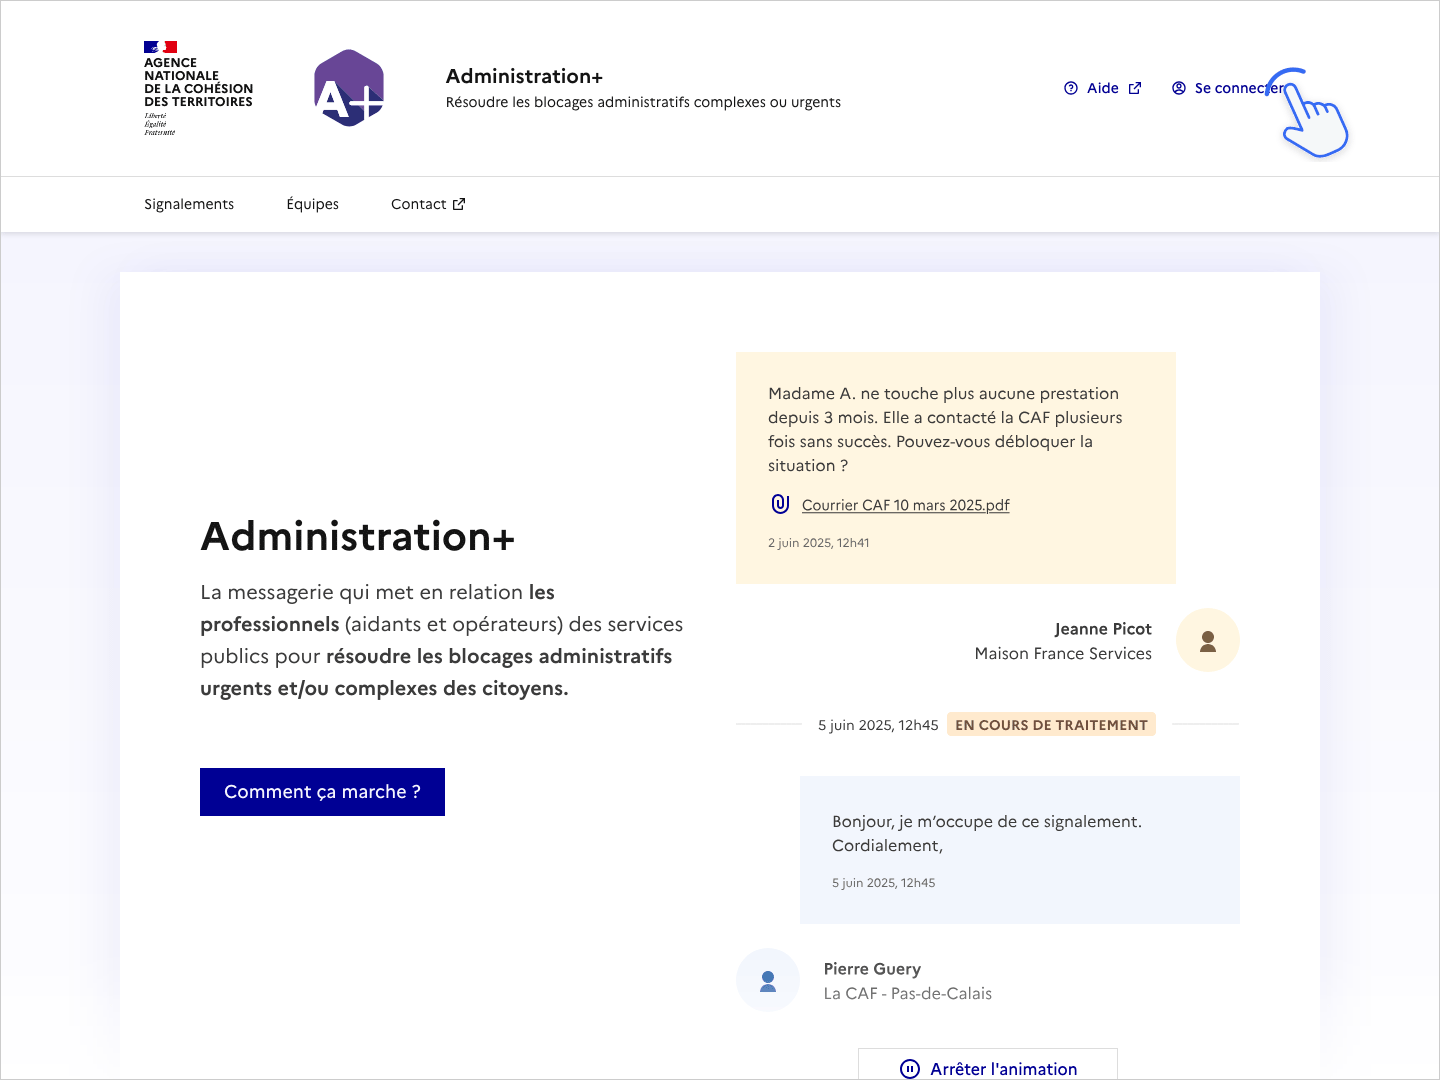Click the external link icon next to Aide
This screenshot has width=1440, height=1080.
(1135, 87)
